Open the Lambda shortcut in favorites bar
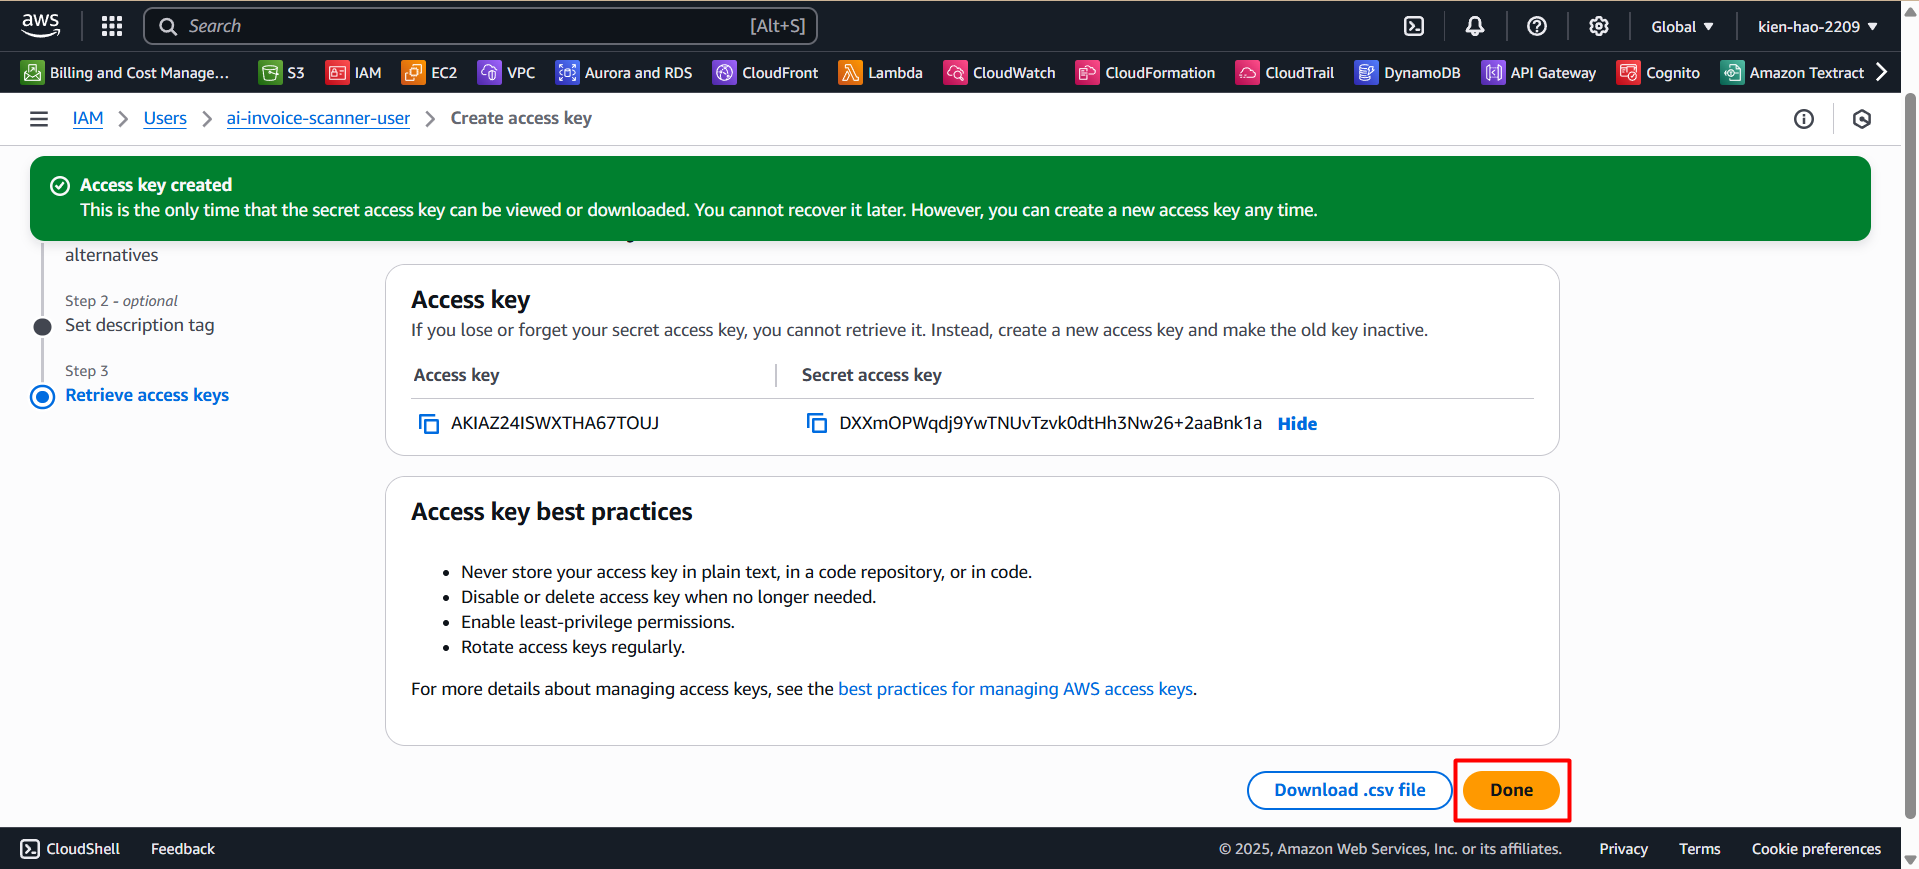1919x869 pixels. click(x=881, y=73)
